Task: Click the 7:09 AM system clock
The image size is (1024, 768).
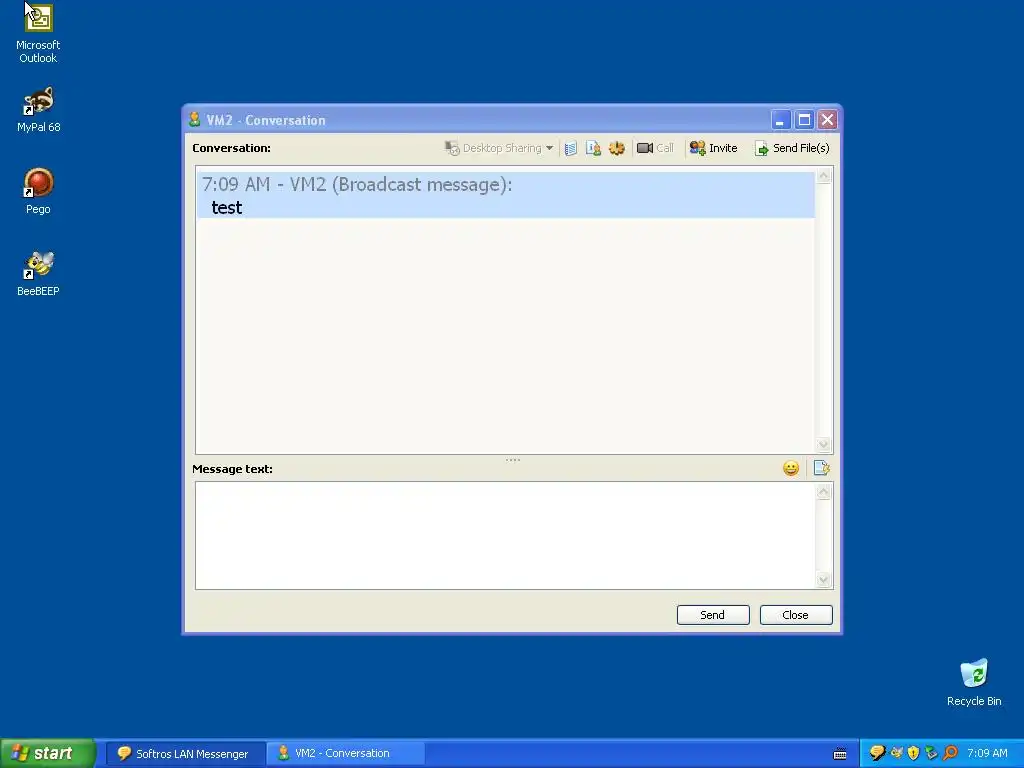Action: 987,754
